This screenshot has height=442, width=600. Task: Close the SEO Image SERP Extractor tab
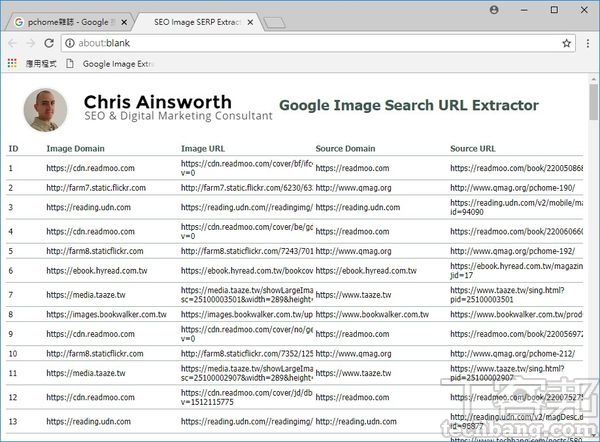coord(250,23)
